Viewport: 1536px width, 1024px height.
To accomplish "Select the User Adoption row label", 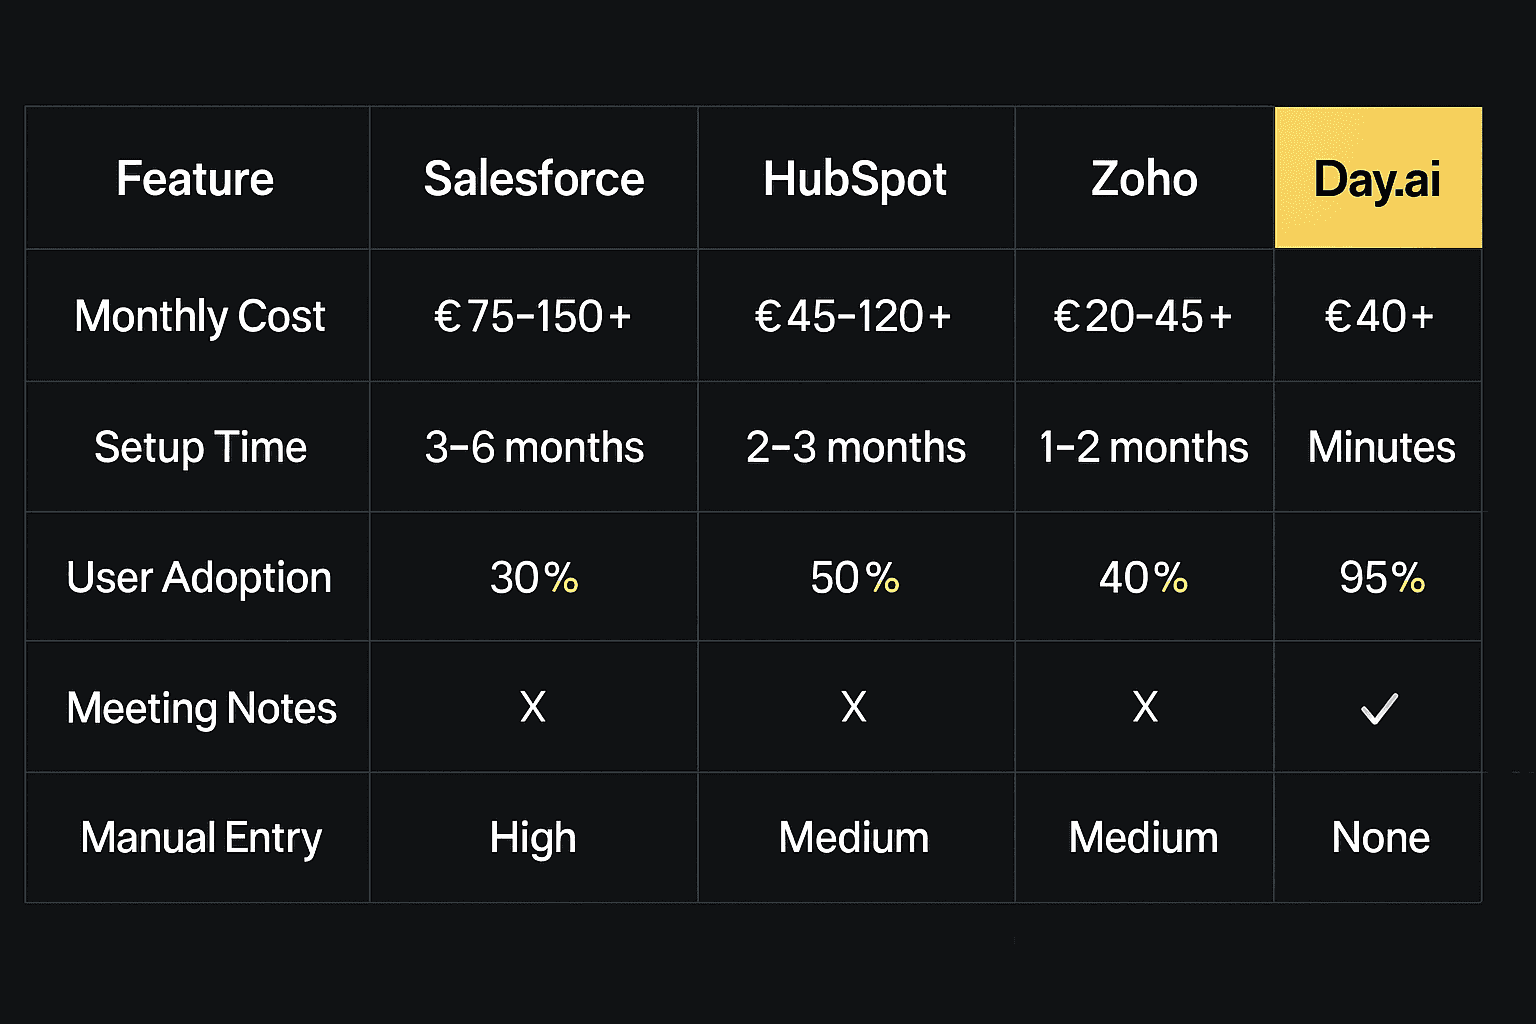I will pyautogui.click(x=199, y=577).
